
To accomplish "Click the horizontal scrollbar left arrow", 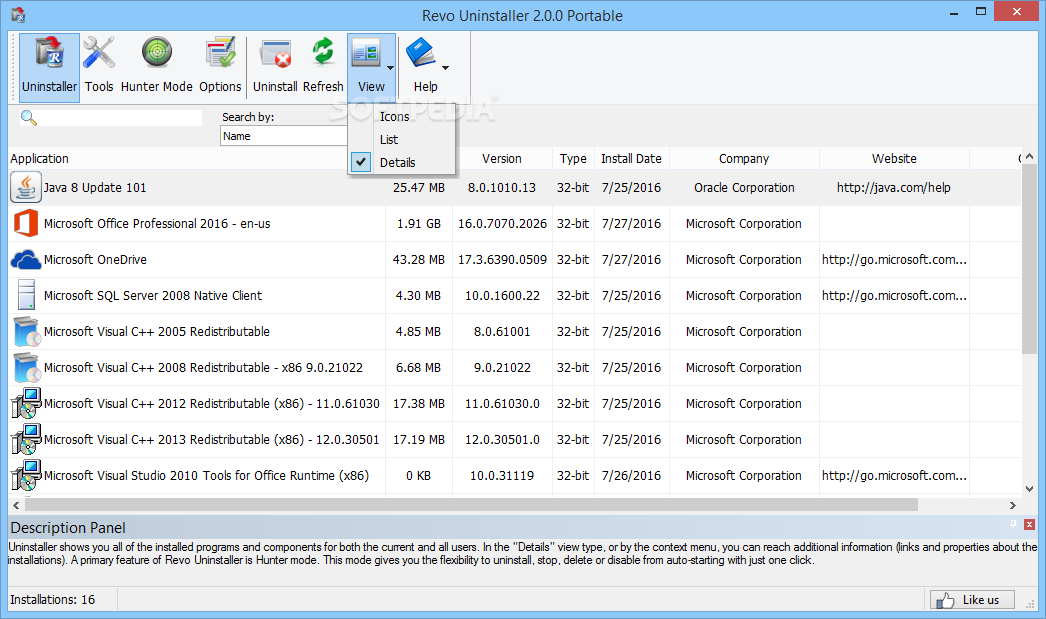I will (16, 505).
